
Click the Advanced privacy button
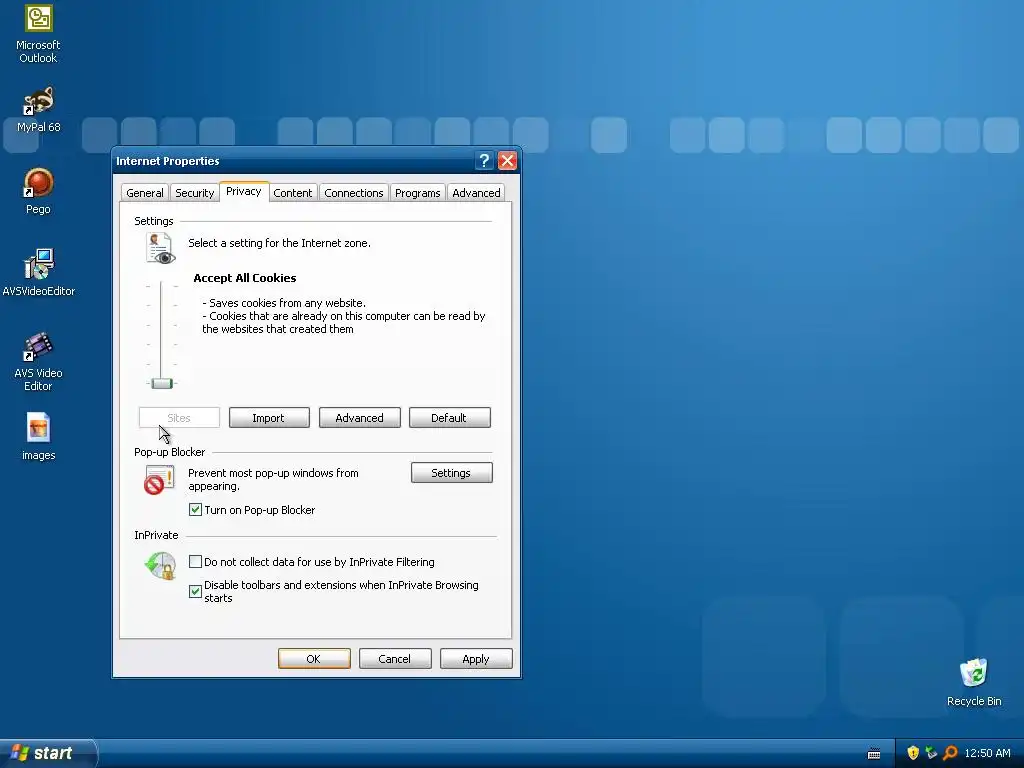pyautogui.click(x=359, y=418)
